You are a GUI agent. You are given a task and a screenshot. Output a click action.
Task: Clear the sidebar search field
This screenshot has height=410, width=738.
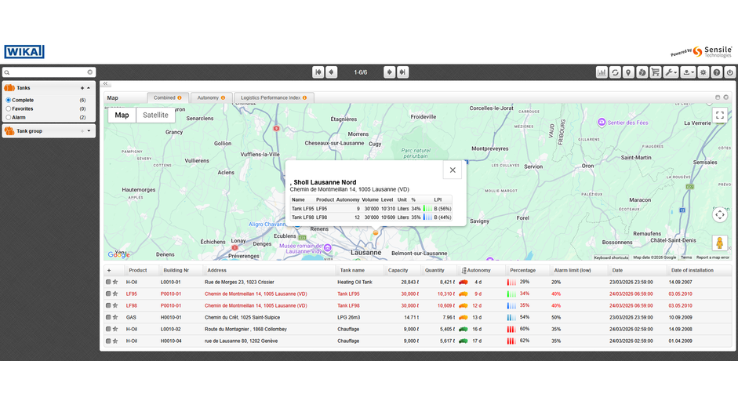[90, 72]
